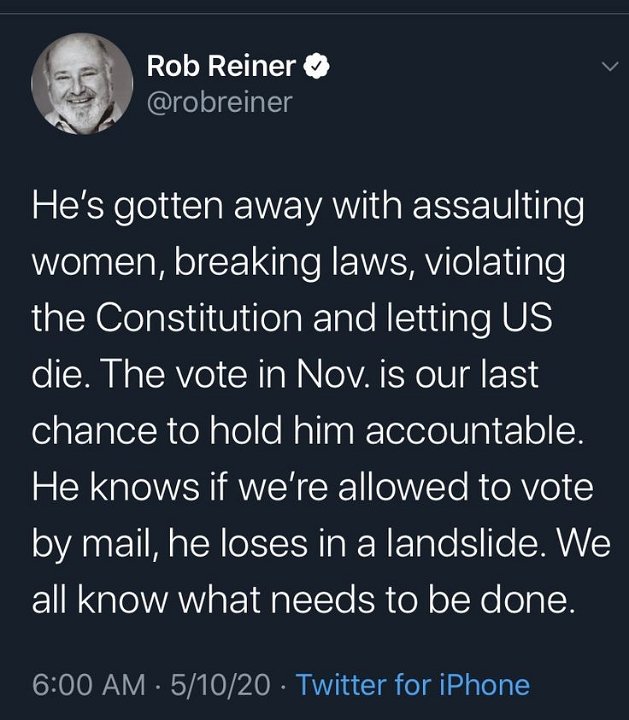Open the Twitter for iPhone source link
This screenshot has width=629, height=720.
(x=413, y=685)
